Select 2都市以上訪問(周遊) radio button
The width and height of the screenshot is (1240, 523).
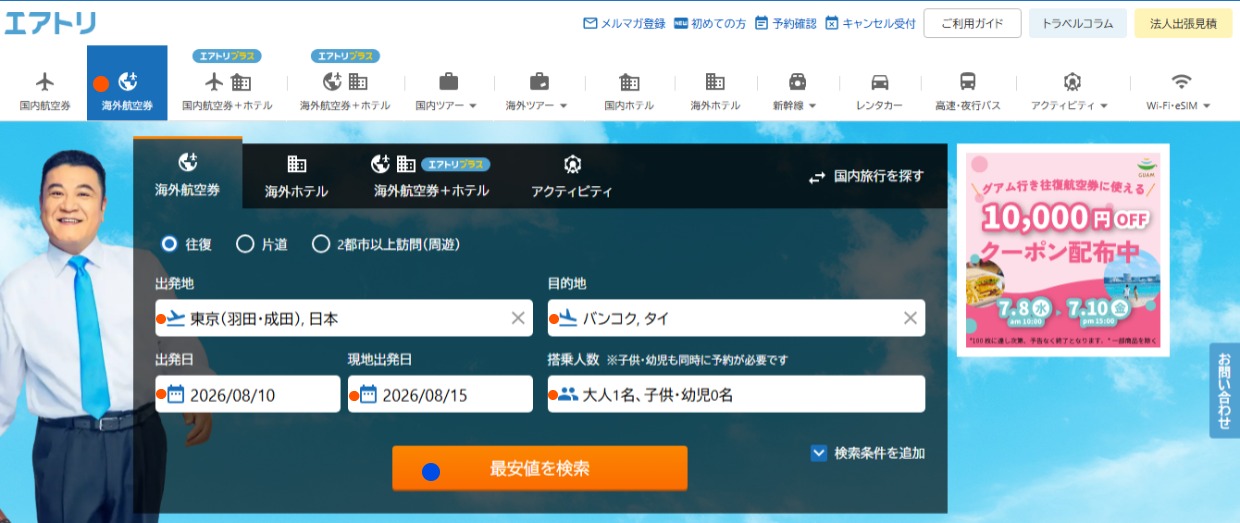(321, 243)
